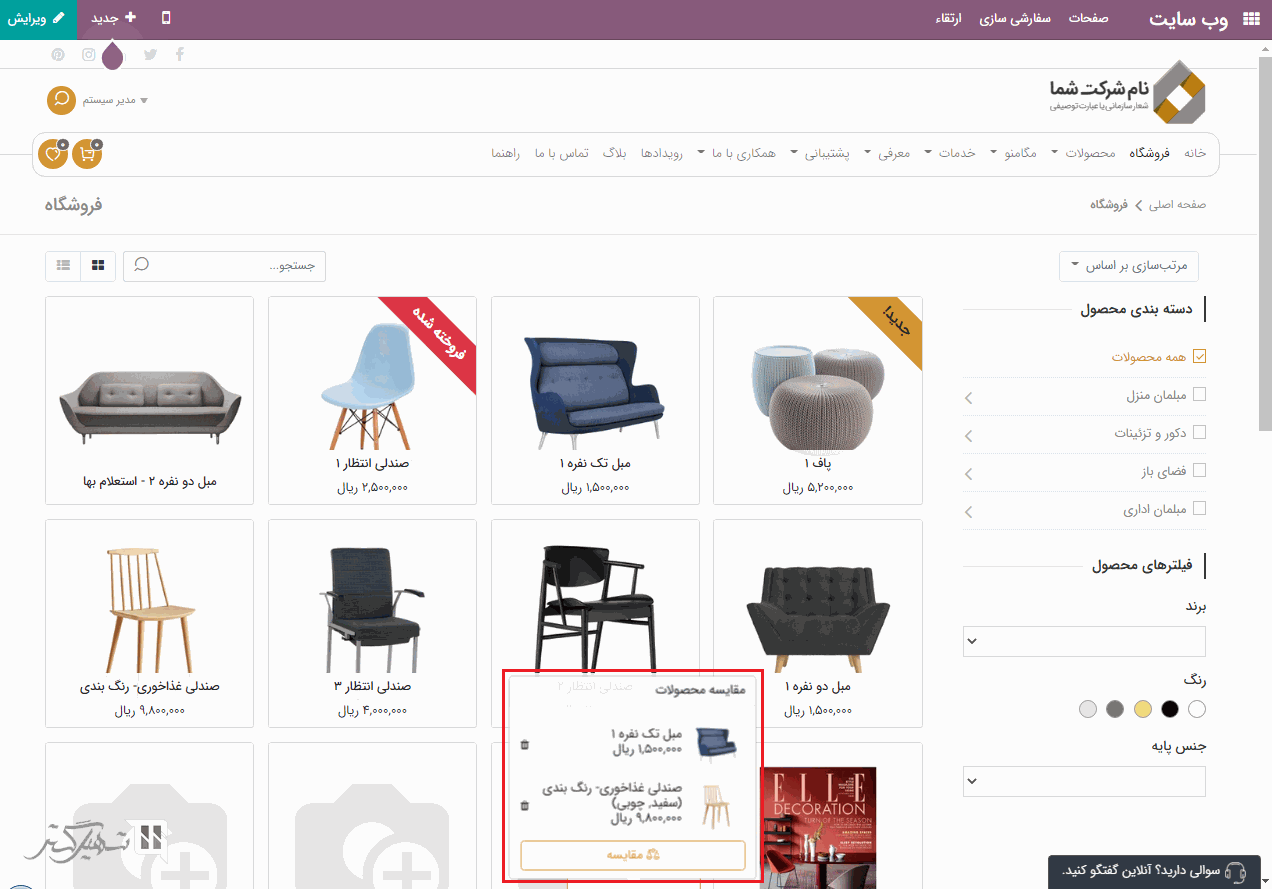Click the company logo نام شرکت شما

(x=1127, y=92)
